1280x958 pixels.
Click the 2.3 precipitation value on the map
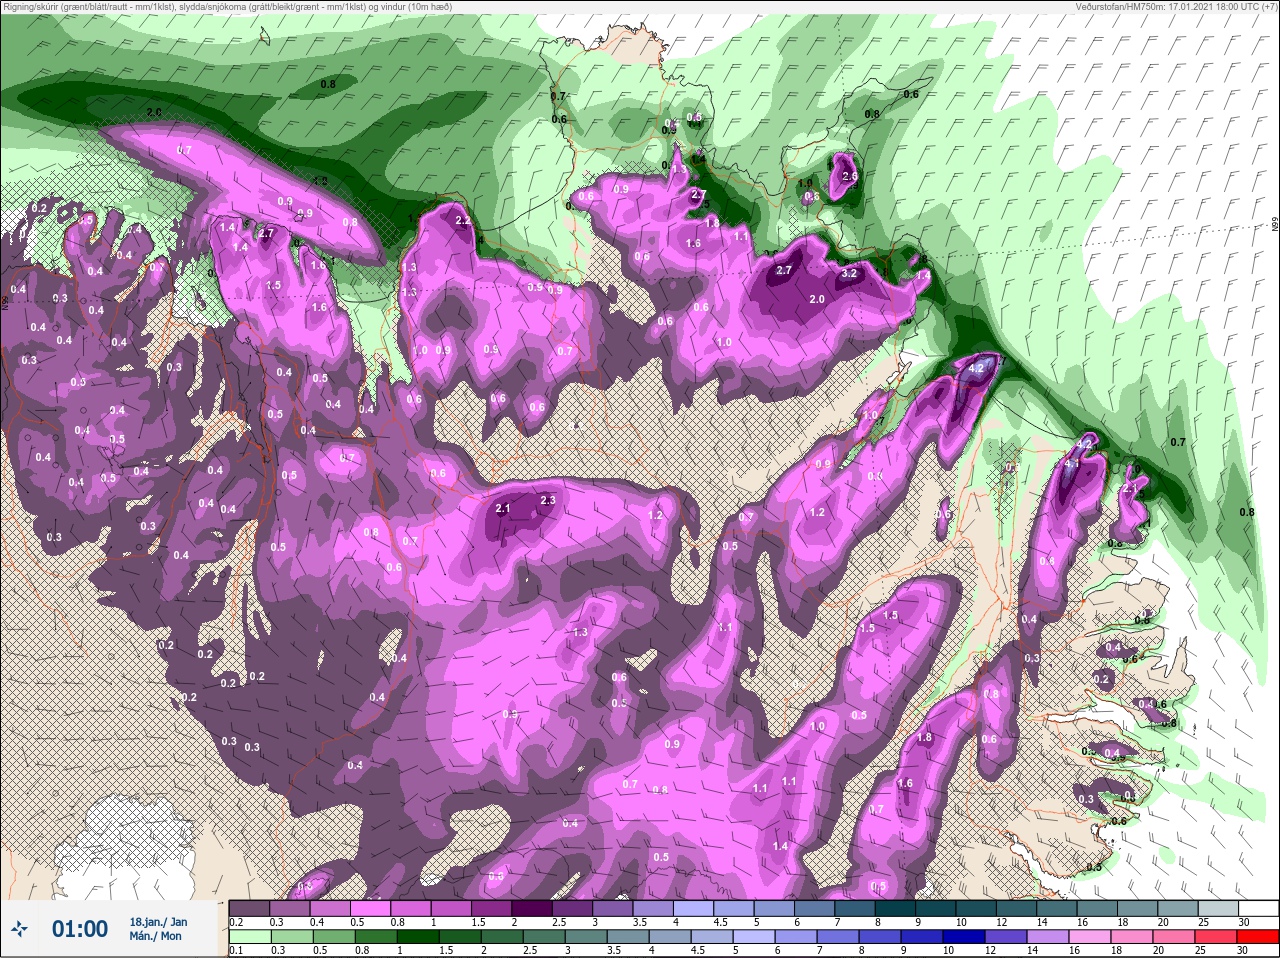click(x=547, y=500)
